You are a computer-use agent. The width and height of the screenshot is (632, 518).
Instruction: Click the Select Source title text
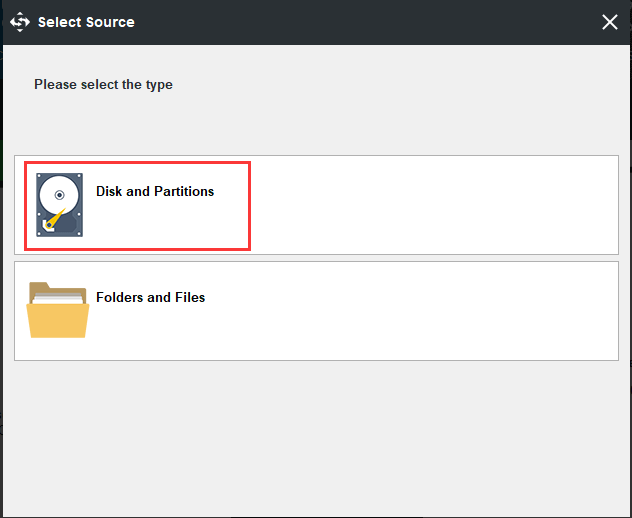pyautogui.click(x=86, y=22)
